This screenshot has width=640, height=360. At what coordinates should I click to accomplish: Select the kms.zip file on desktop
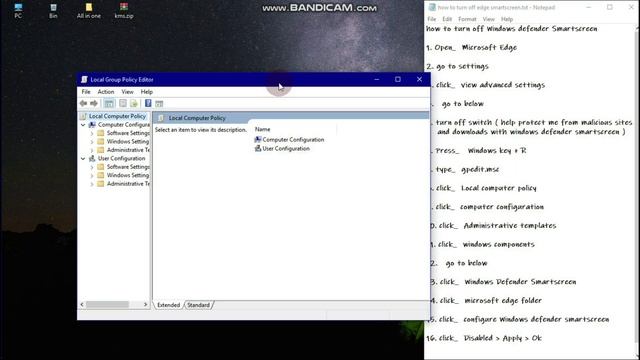pos(124,11)
